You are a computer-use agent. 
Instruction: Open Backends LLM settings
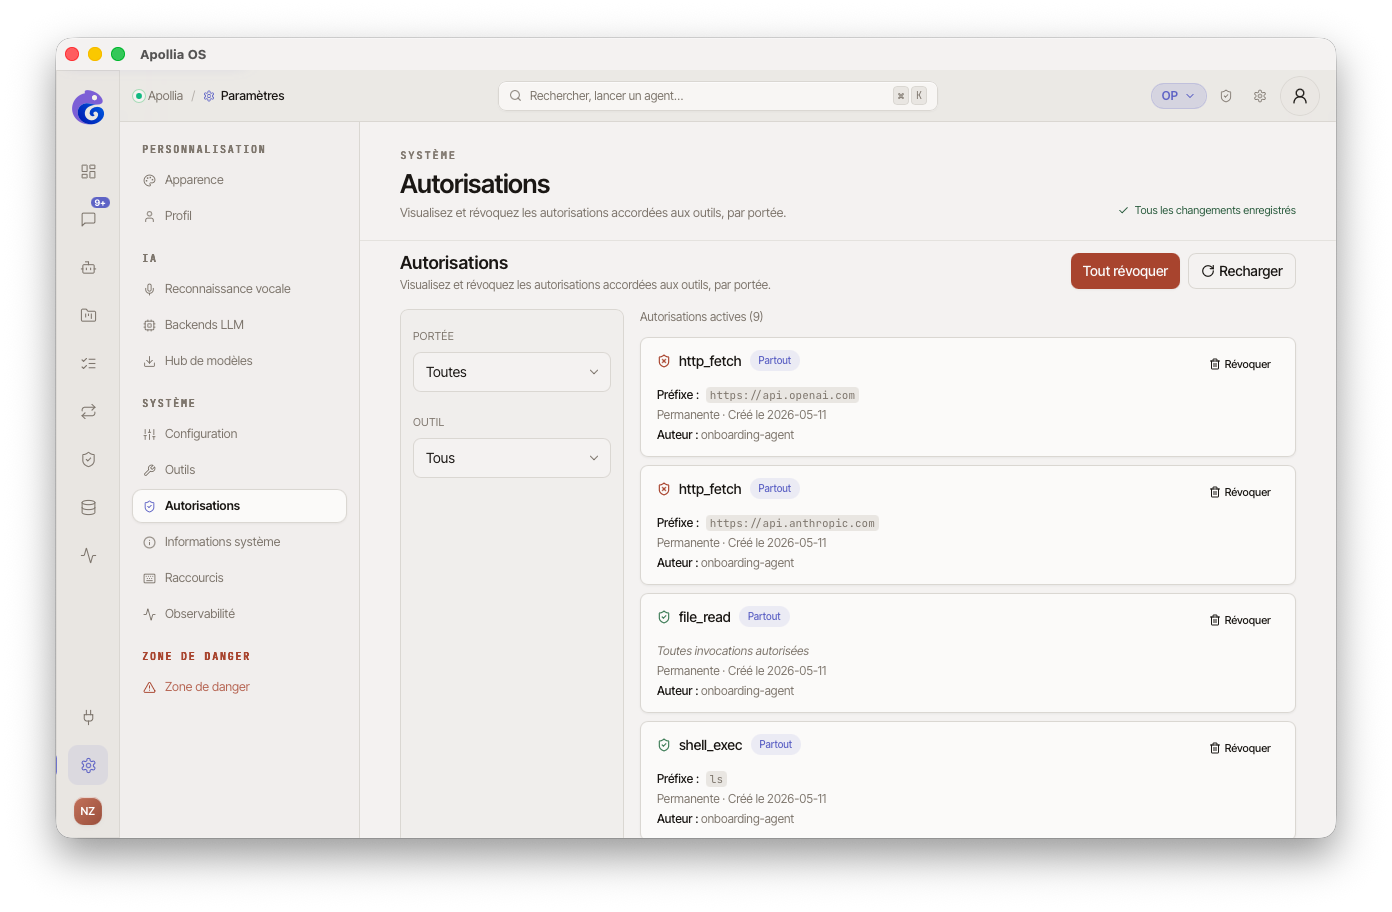click(x=239, y=325)
